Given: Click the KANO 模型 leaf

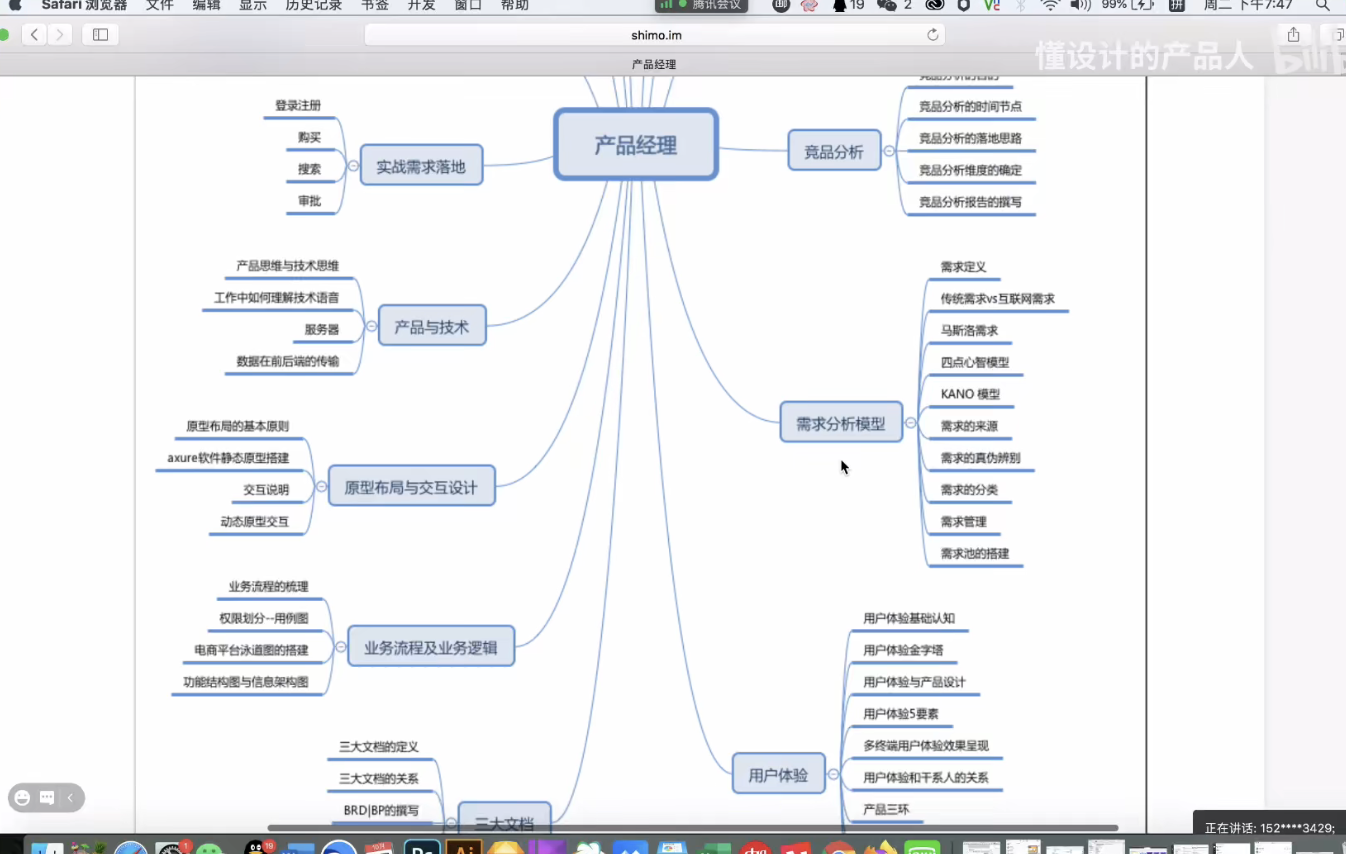Looking at the screenshot, I should tap(970, 394).
